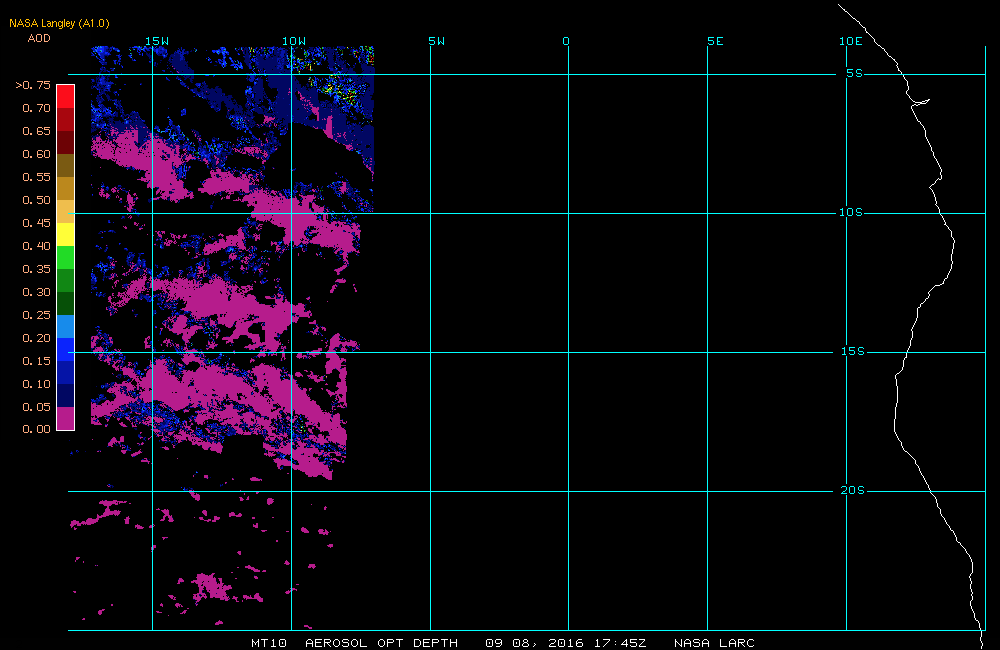Click the light blue 0.20 swatch
The height and width of the screenshot is (650, 1000).
pyautogui.click(x=66, y=326)
